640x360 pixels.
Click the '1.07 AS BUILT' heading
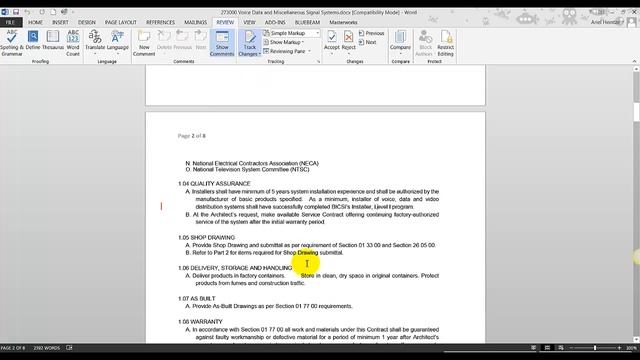tap(197, 299)
